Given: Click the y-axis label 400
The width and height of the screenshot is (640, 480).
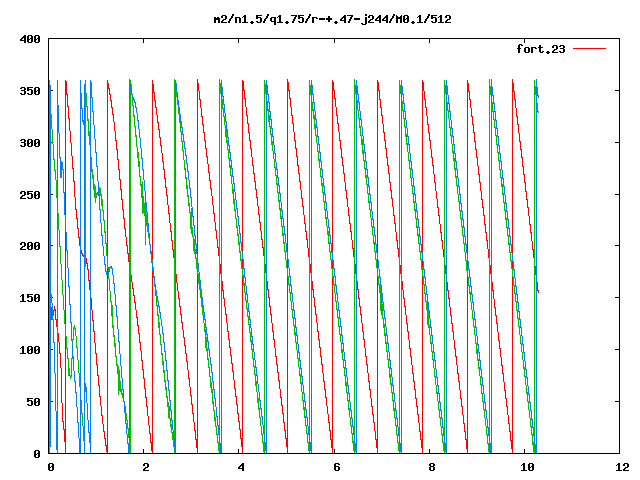Looking at the screenshot, I should coord(30,39).
